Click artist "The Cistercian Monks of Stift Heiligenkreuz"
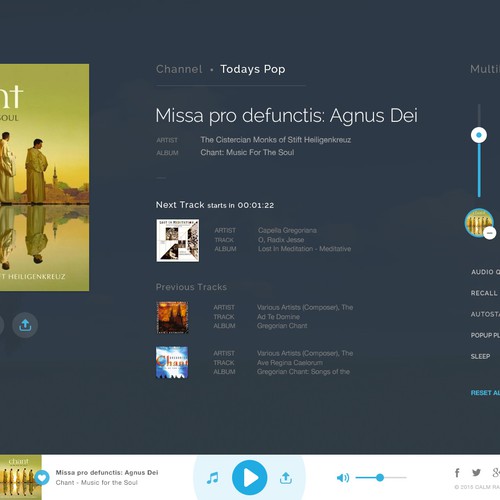500x500 pixels. [276, 140]
